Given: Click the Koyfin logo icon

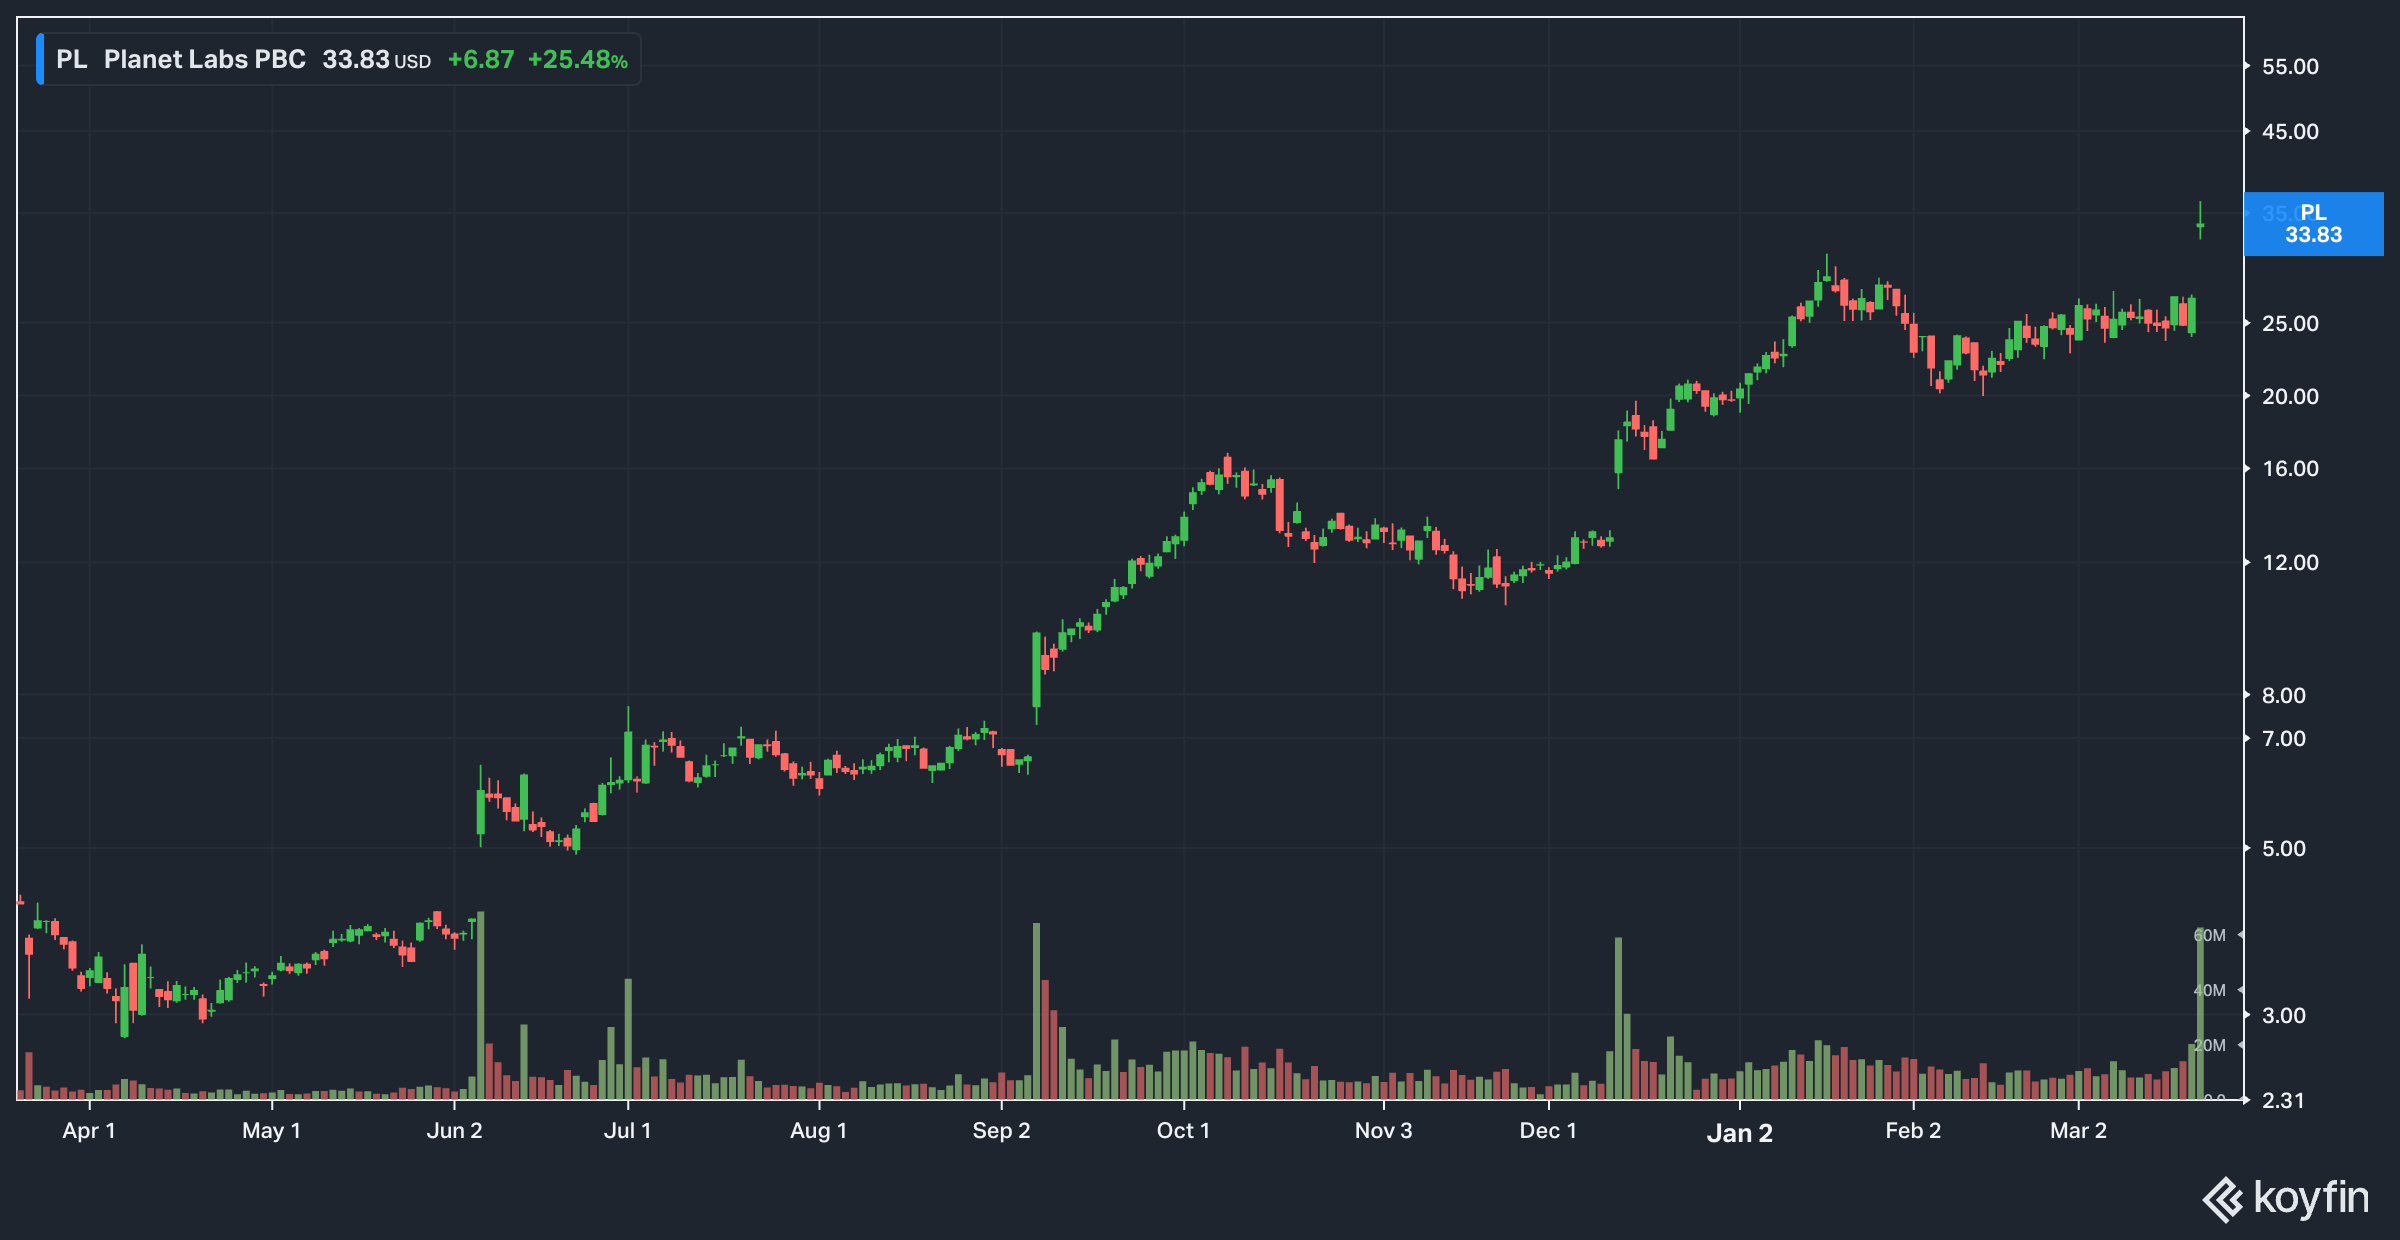Looking at the screenshot, I should point(2222,1199).
